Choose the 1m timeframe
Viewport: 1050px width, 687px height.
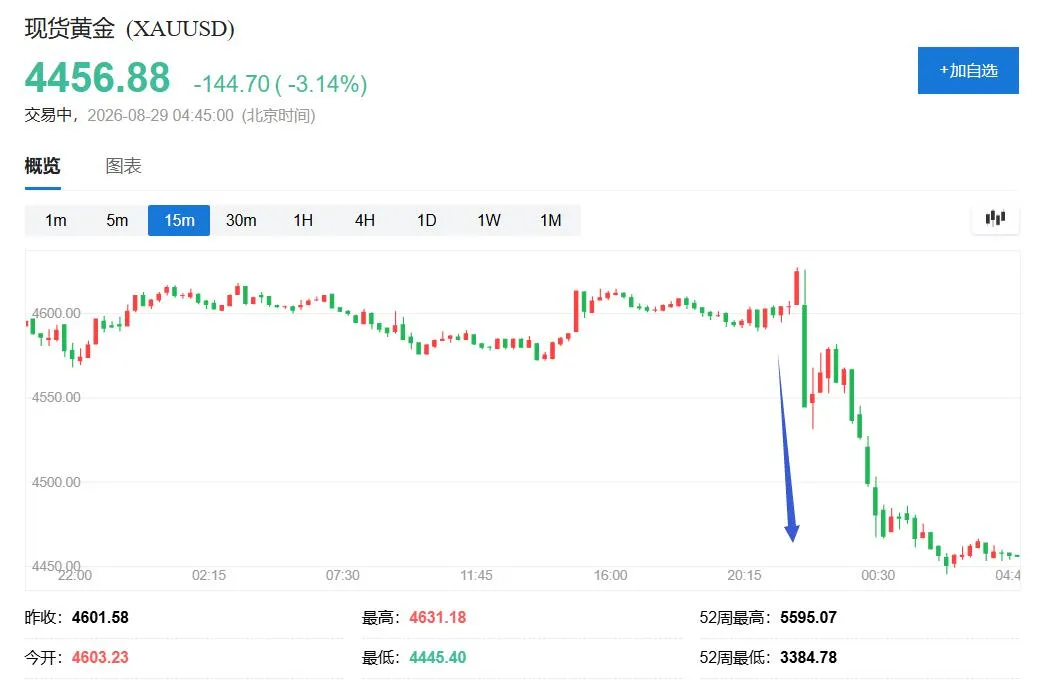pyautogui.click(x=56, y=220)
